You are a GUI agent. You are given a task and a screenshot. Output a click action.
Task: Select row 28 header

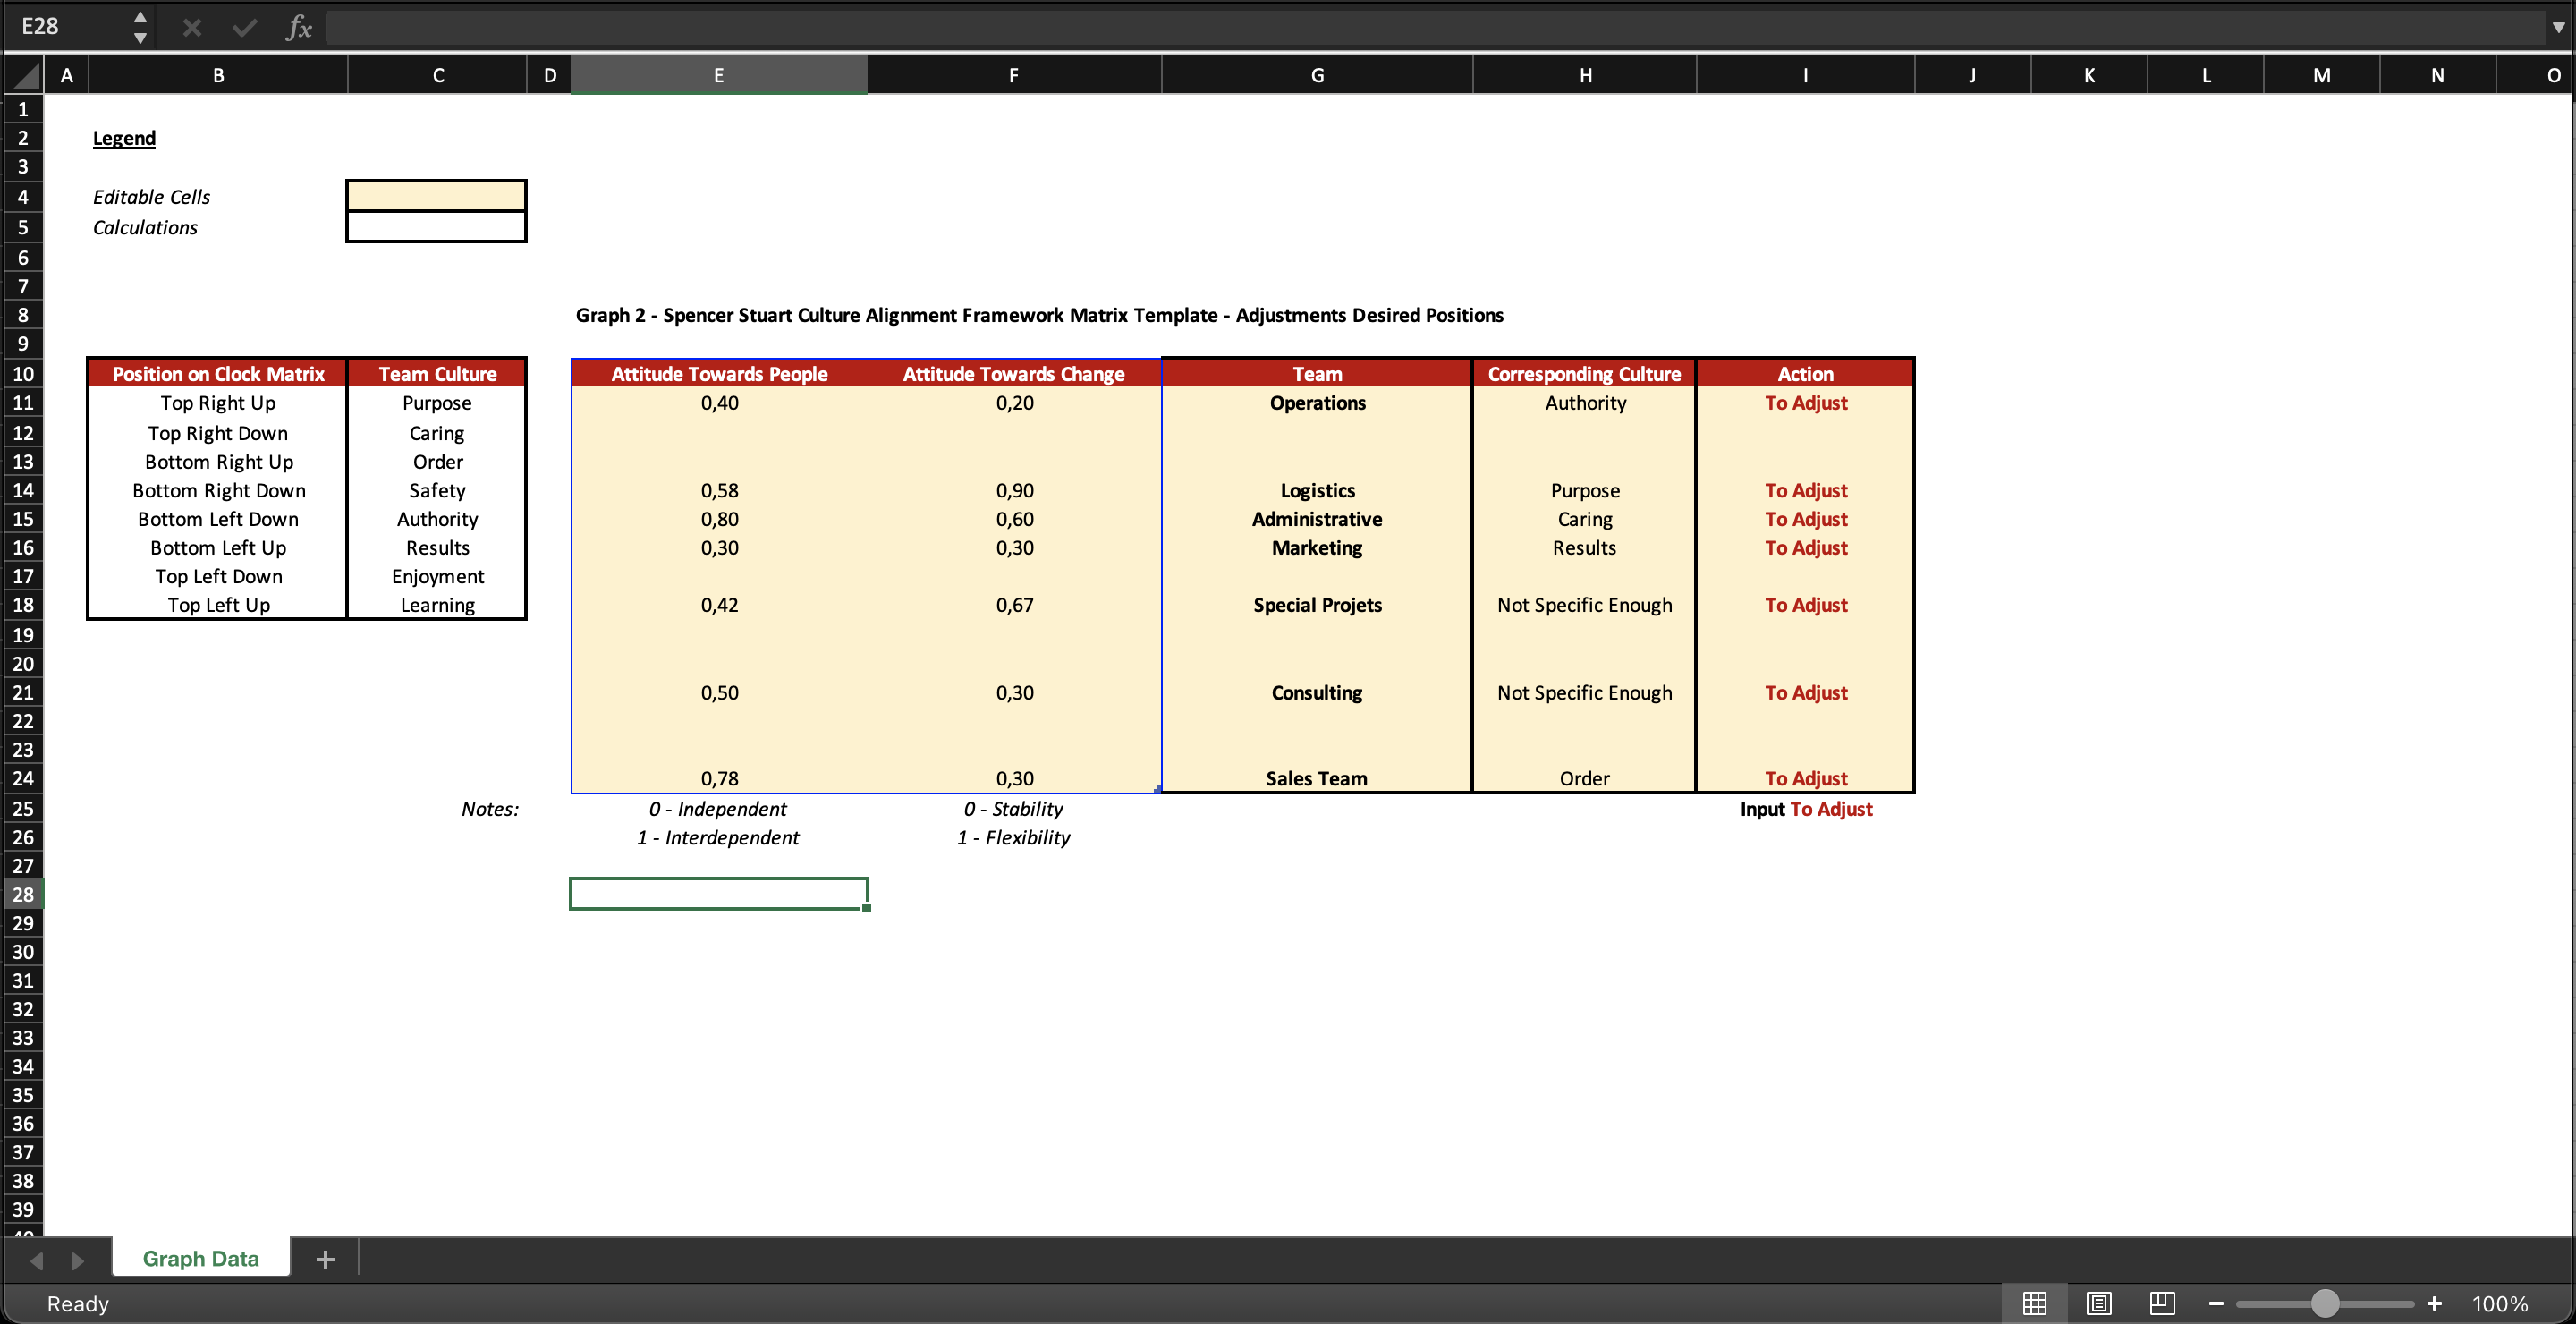pyautogui.click(x=23, y=894)
